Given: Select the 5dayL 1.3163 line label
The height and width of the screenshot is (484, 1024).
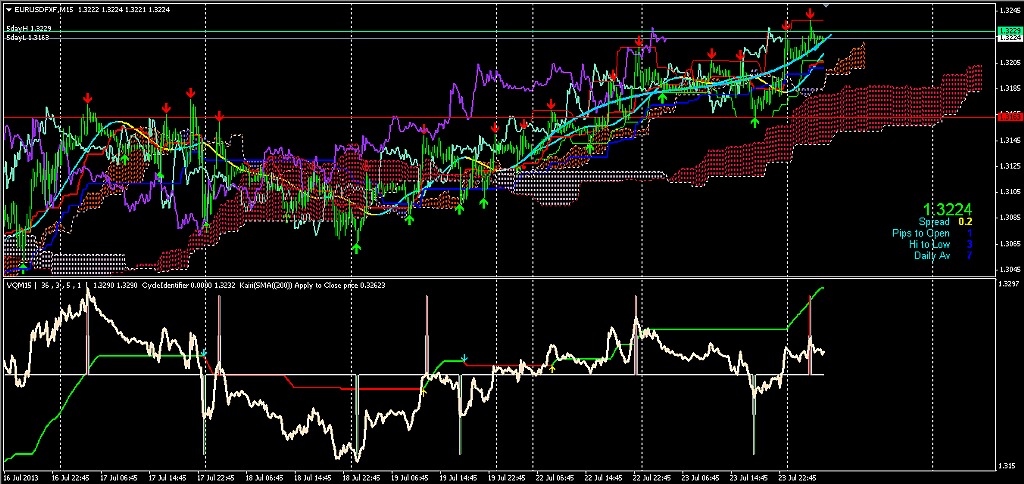Looking at the screenshot, I should (x=29, y=37).
